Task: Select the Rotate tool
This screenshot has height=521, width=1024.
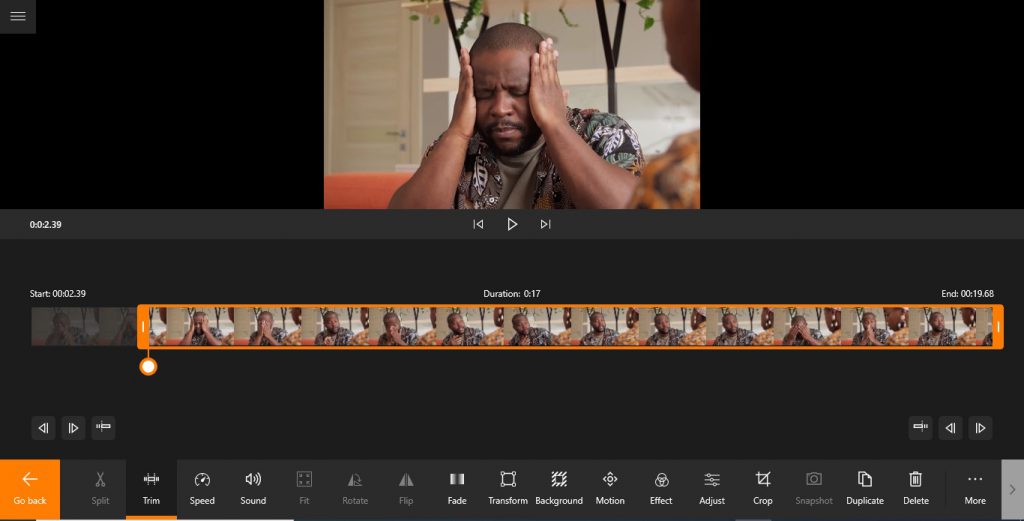Action: coord(355,489)
